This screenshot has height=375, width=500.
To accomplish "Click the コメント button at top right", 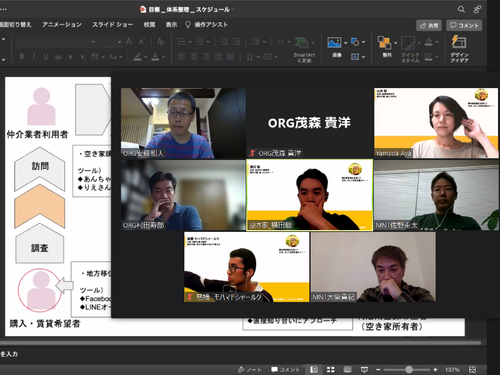I will click(464, 25).
